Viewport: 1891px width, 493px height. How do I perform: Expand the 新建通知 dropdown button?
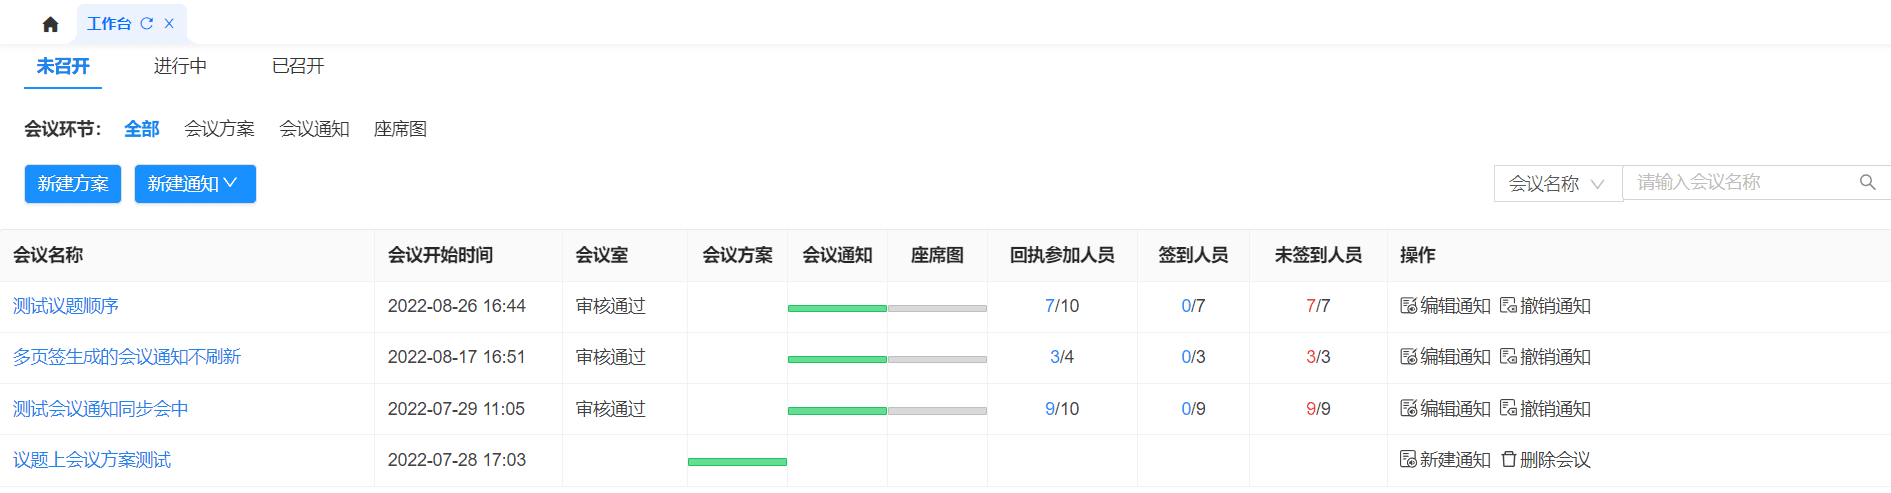pyautogui.click(x=195, y=184)
